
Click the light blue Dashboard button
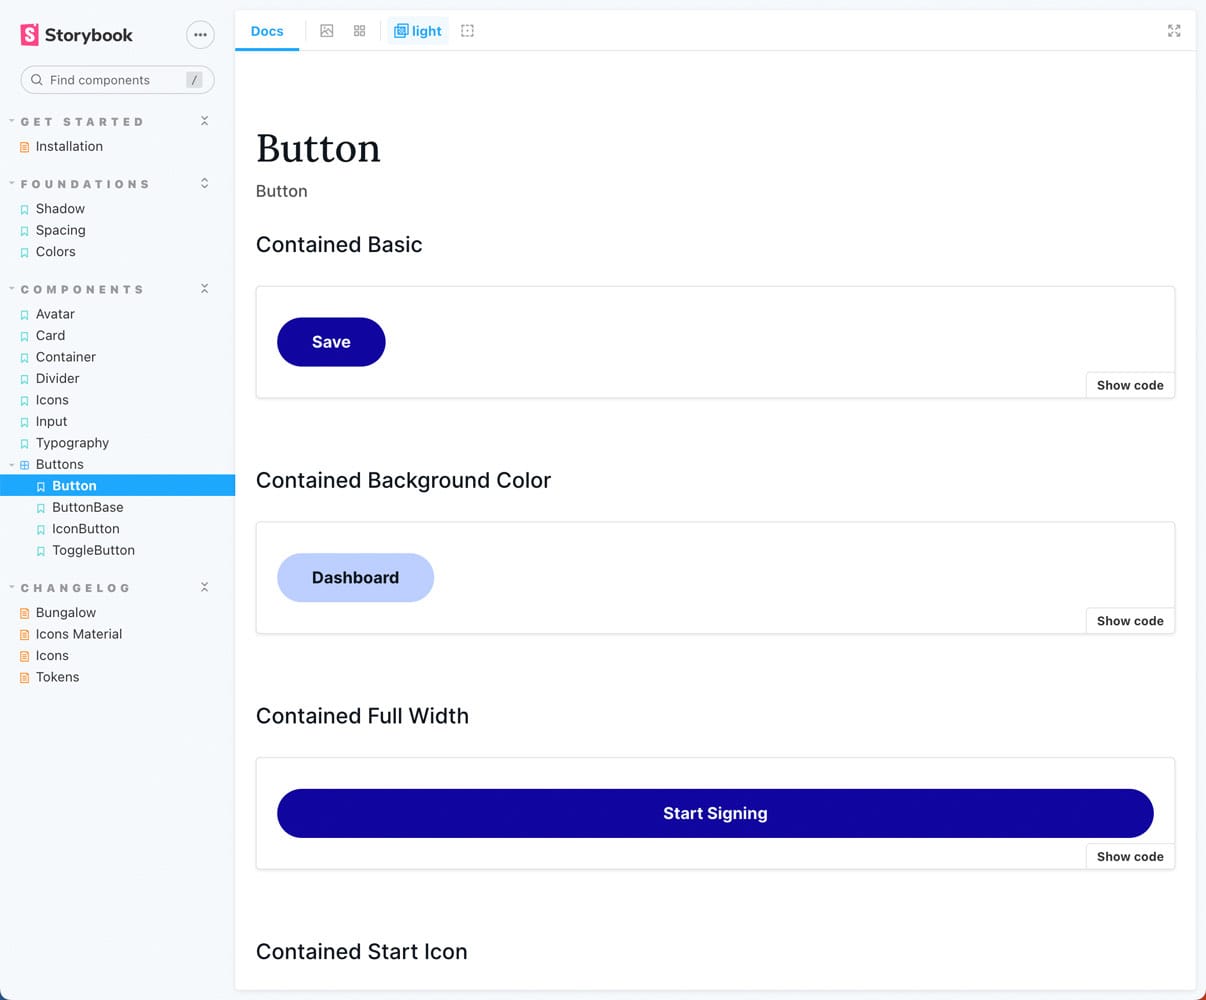pos(355,578)
